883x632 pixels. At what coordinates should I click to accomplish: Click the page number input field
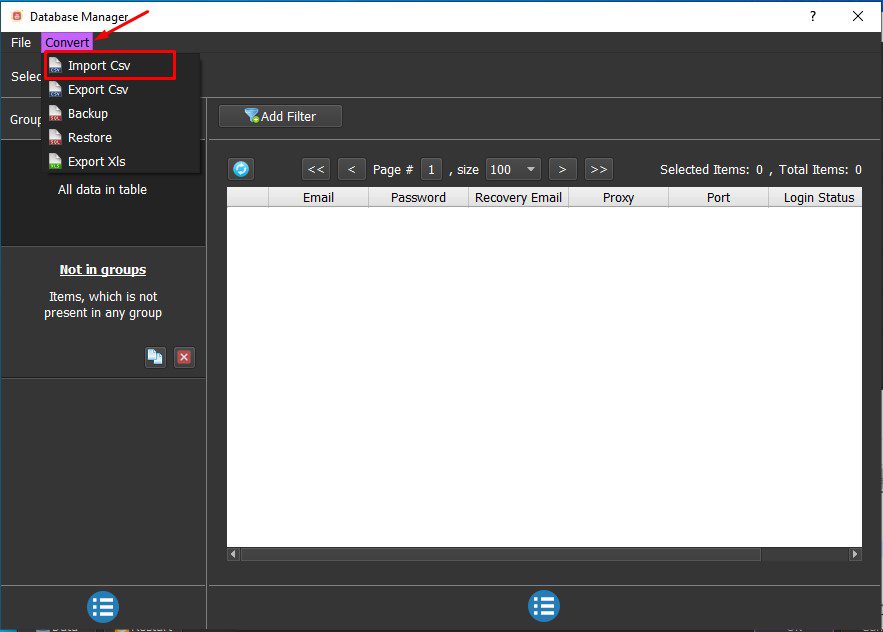tap(431, 170)
